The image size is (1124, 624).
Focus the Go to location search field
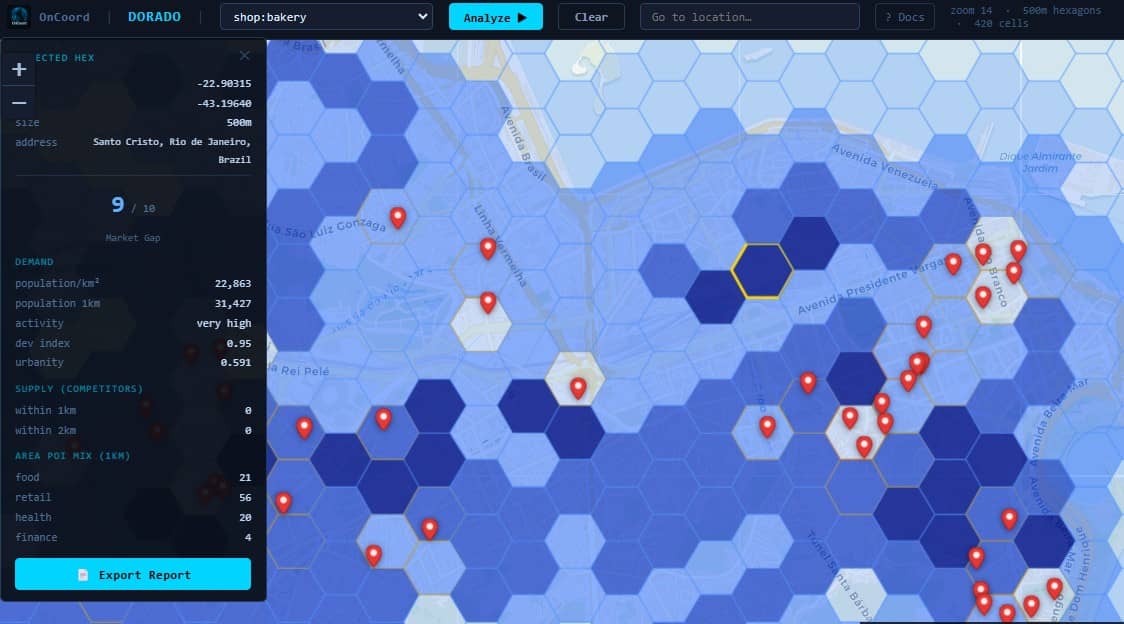749,17
